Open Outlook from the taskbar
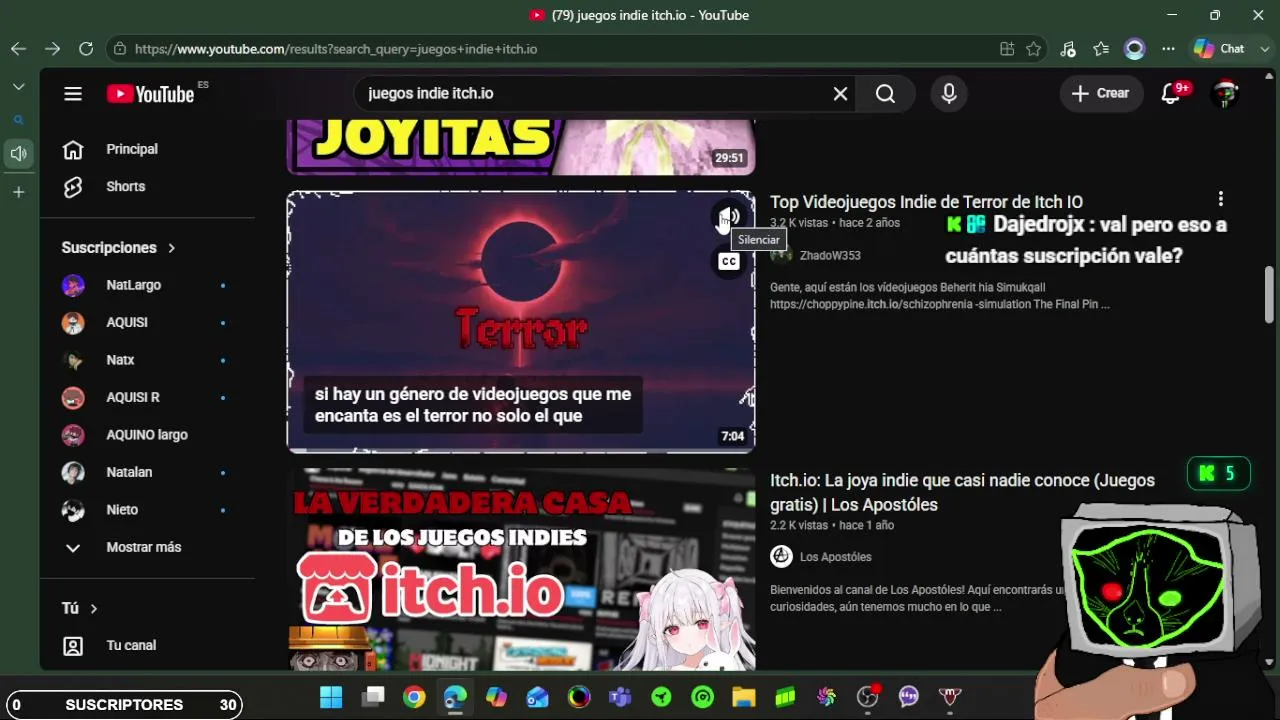The height and width of the screenshot is (720, 1280). tap(538, 697)
